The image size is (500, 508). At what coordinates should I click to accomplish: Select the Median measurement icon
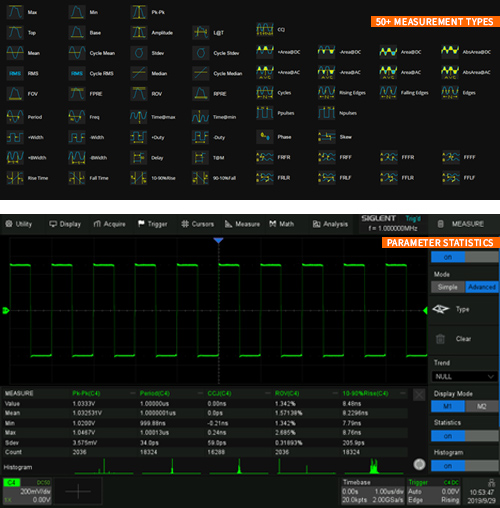pos(139,73)
